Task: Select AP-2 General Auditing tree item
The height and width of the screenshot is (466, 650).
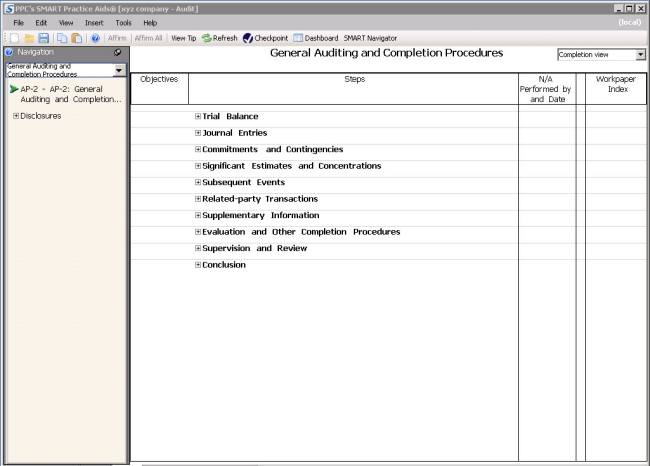Action: tap(71, 94)
